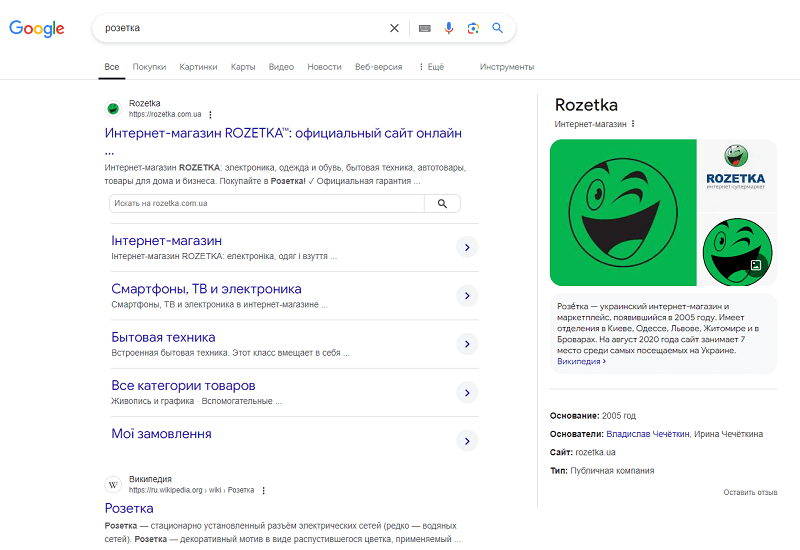Viewport: 800px width, 550px height.
Task: Click the Wikipedia W favicon
Action: 113,484
